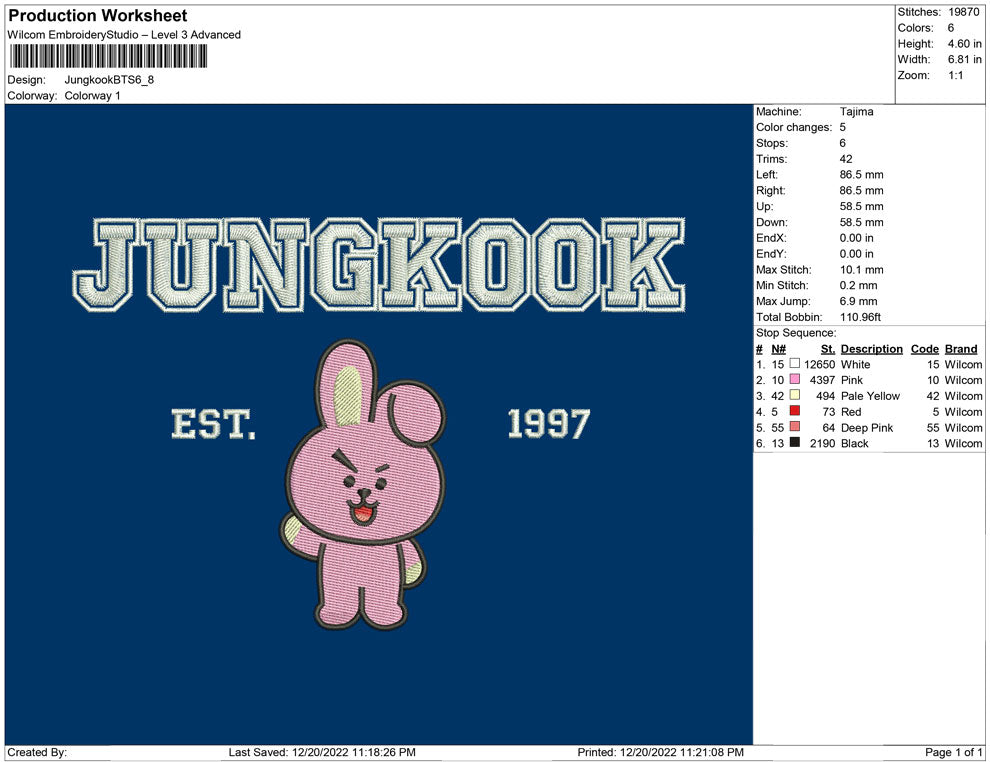The width and height of the screenshot is (990, 762).
Task: Click the Left value '86.5 mm'
Action: (x=862, y=175)
